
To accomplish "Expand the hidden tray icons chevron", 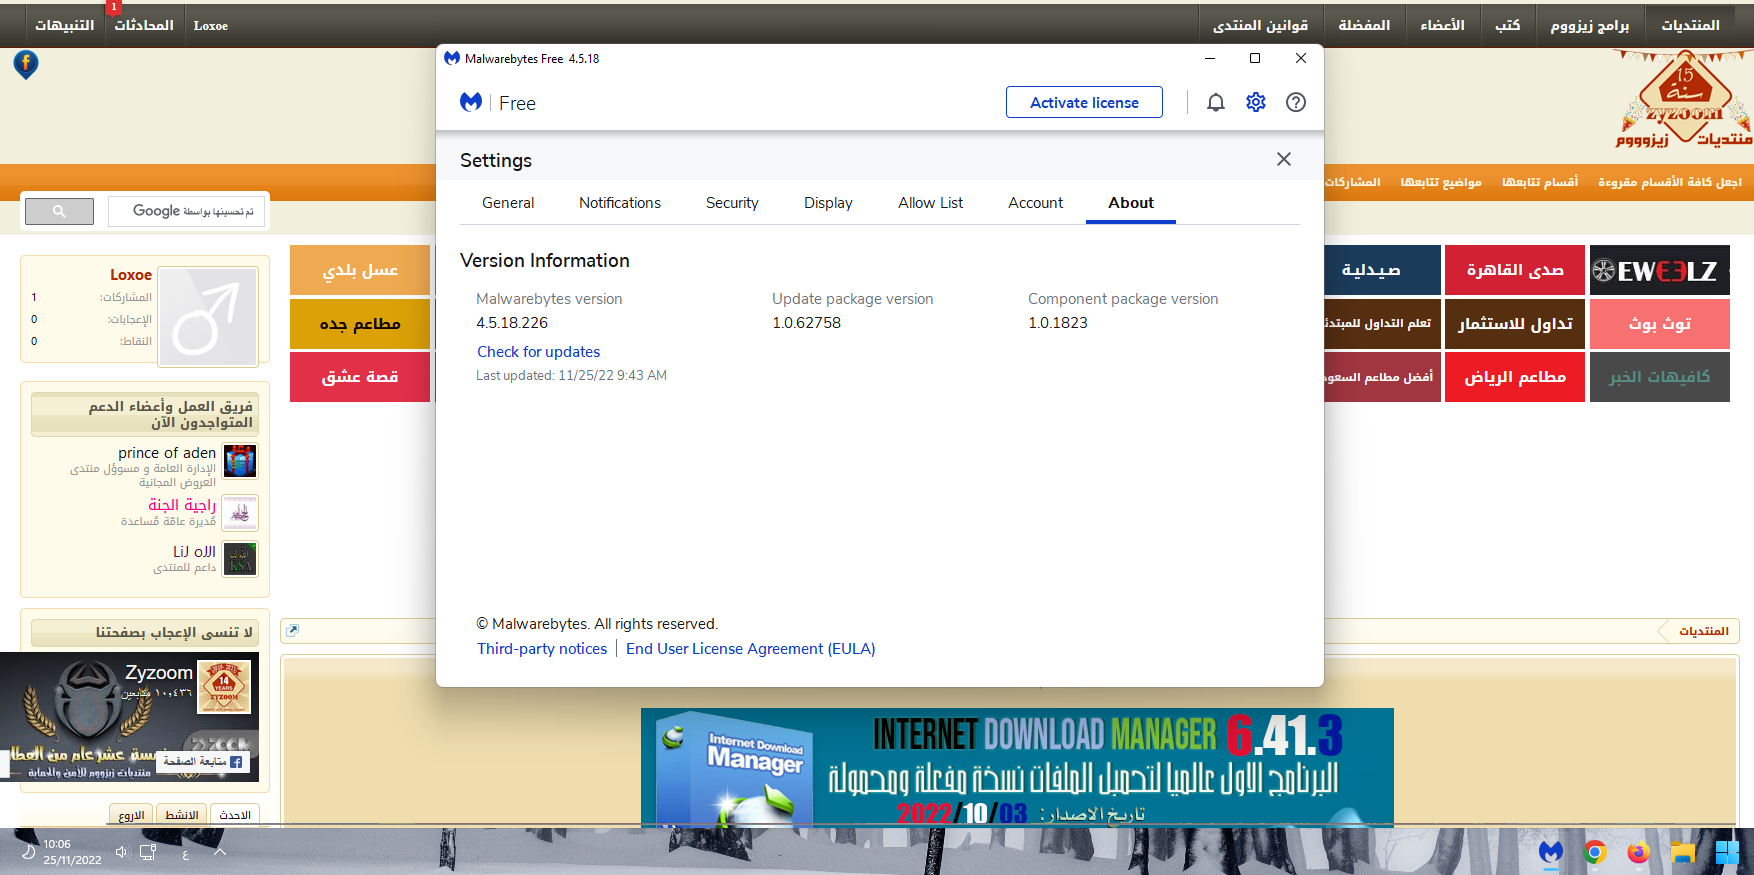I will pyautogui.click(x=220, y=852).
